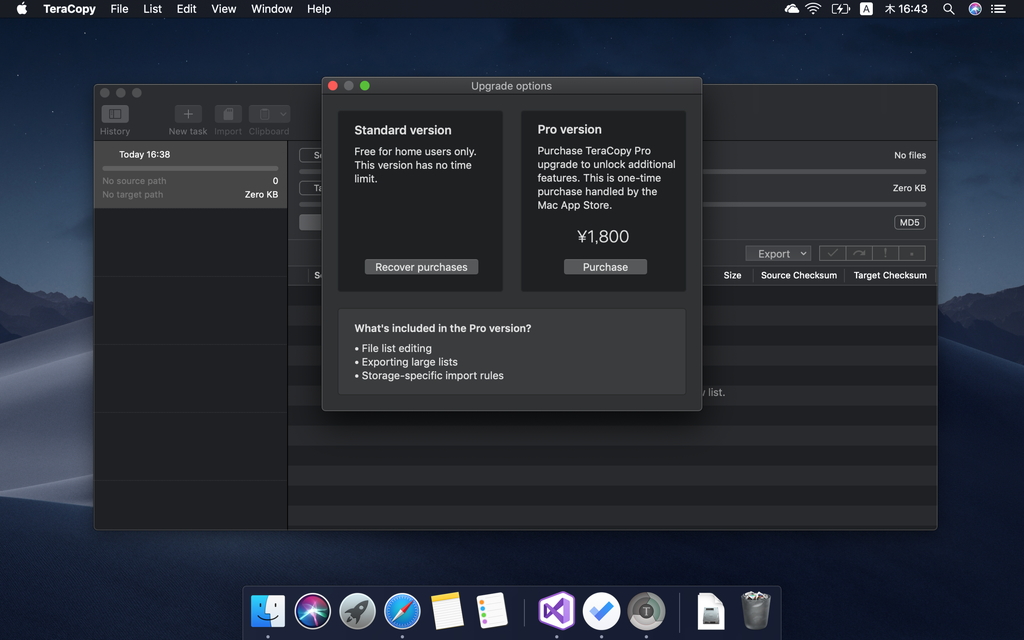Open the Export dropdown in TeraCopy window

tap(778, 253)
